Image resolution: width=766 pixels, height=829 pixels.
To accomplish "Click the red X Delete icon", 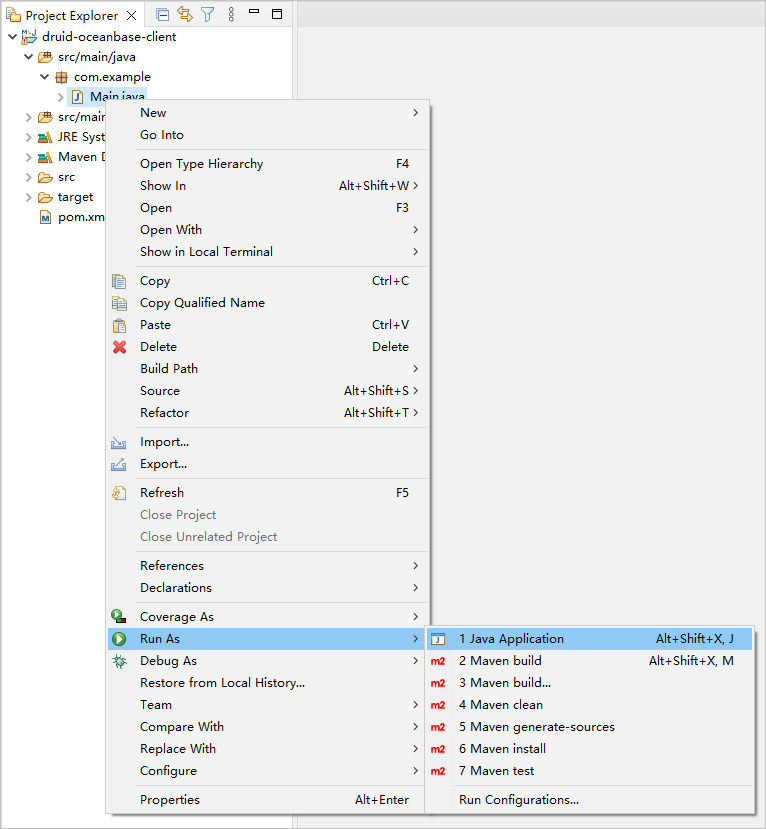I will pos(119,347).
